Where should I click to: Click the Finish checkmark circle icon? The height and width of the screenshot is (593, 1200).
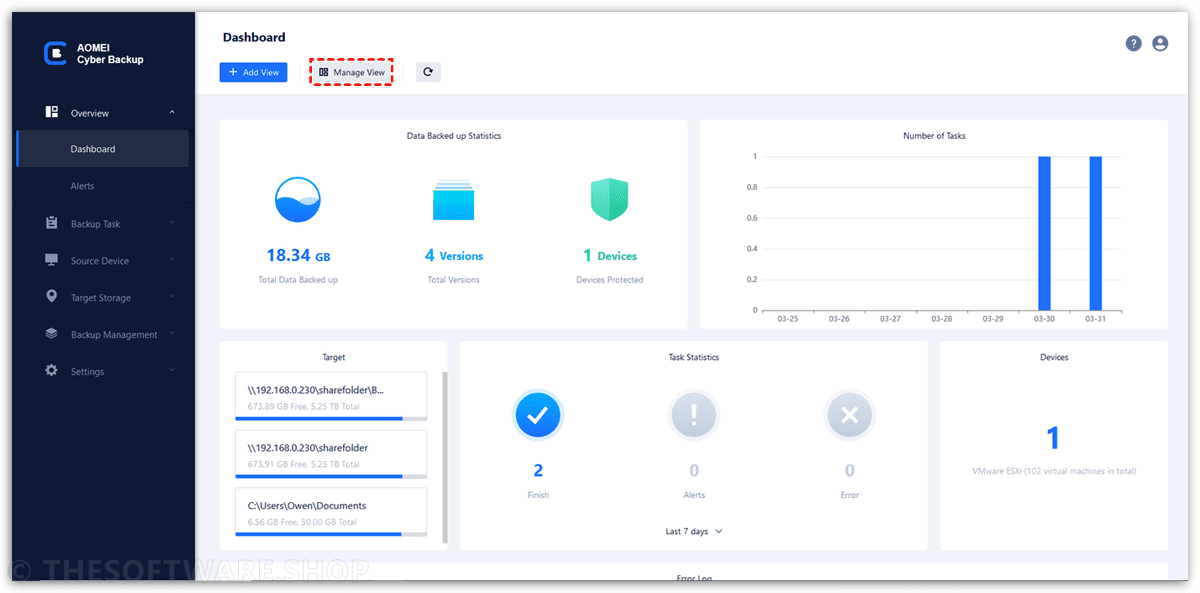pos(538,416)
